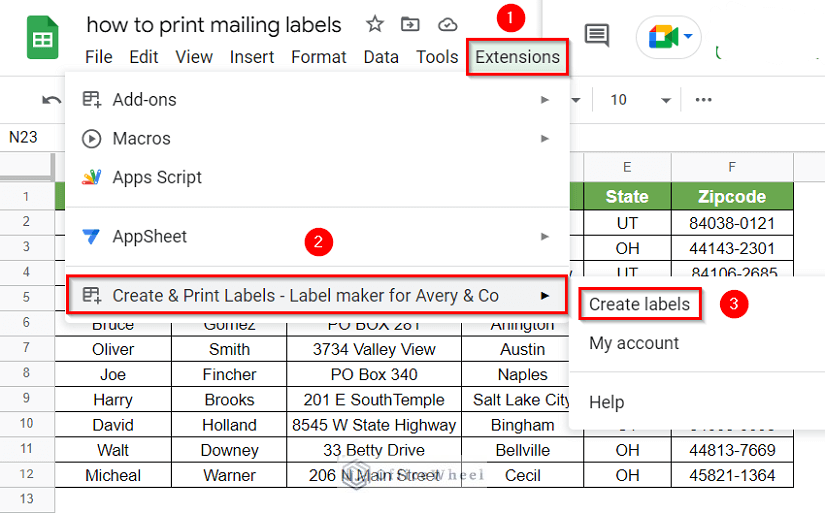Click the move to folder icon
The height and width of the screenshot is (513, 825).
point(410,24)
